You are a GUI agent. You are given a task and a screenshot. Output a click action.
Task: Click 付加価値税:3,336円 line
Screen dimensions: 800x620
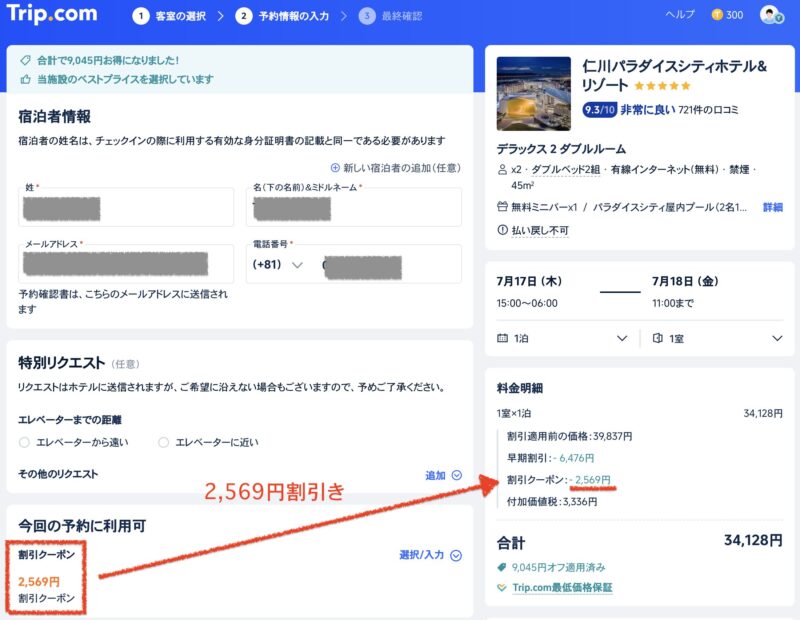(552, 502)
